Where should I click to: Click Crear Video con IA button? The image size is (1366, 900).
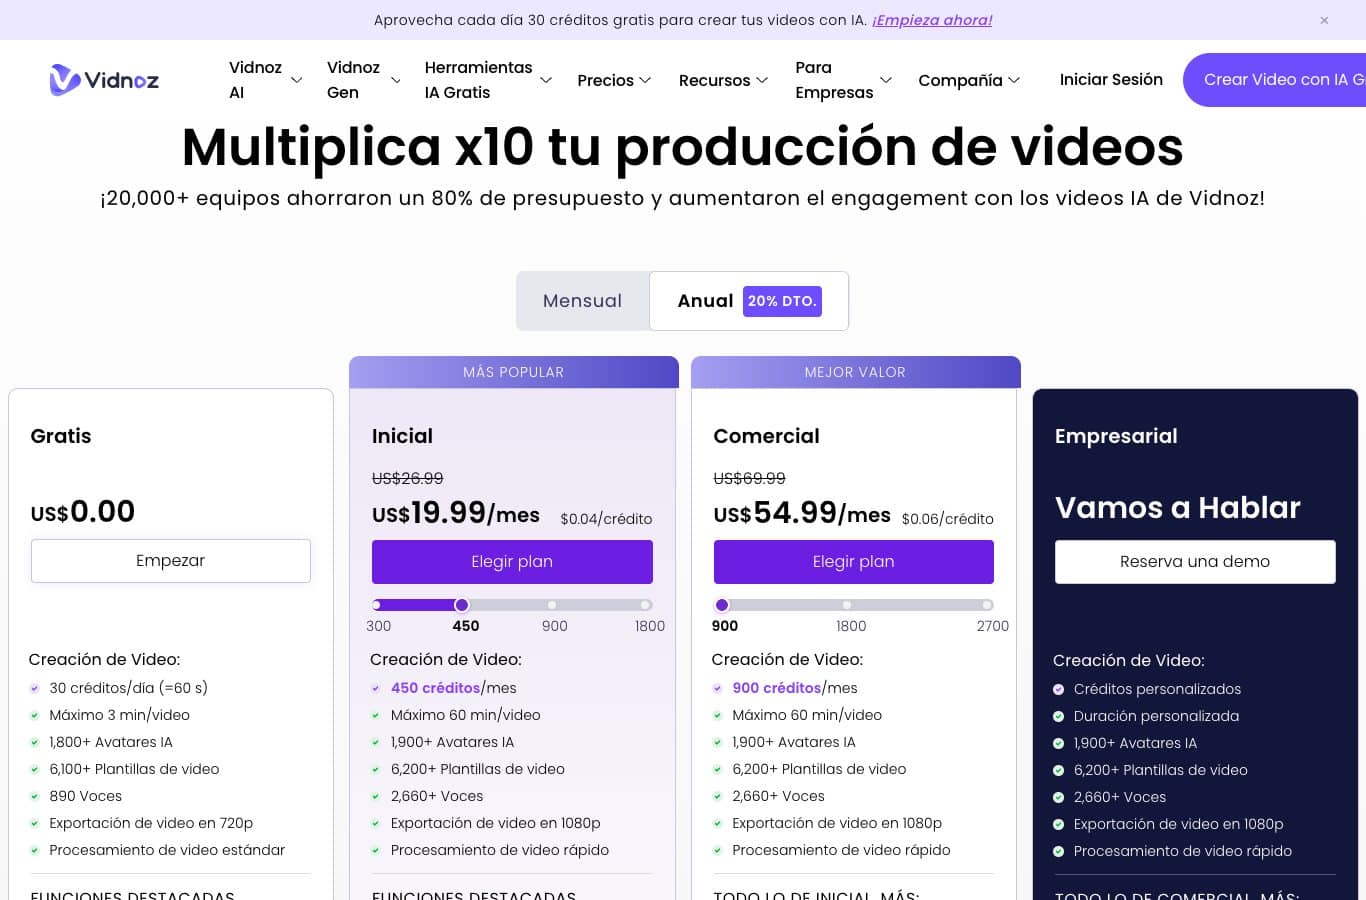[x=1275, y=80]
